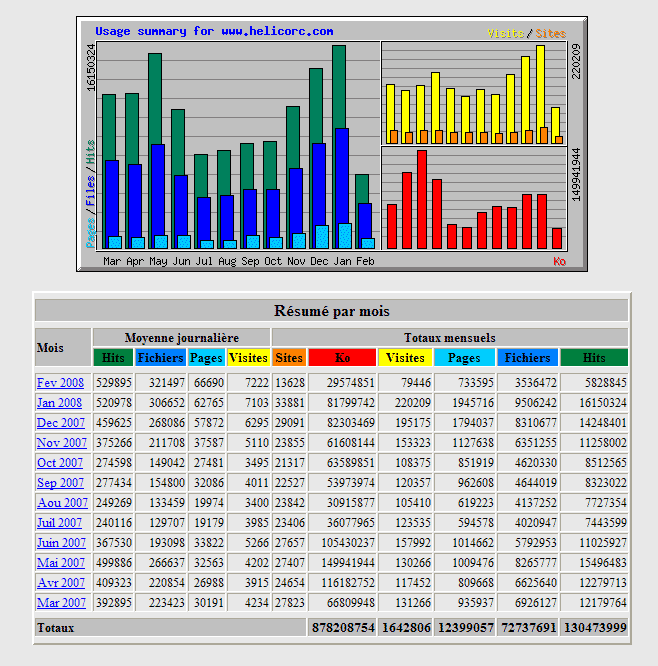658x666 pixels.
Task: Click the green Hits daily average header
Action: click(x=113, y=358)
